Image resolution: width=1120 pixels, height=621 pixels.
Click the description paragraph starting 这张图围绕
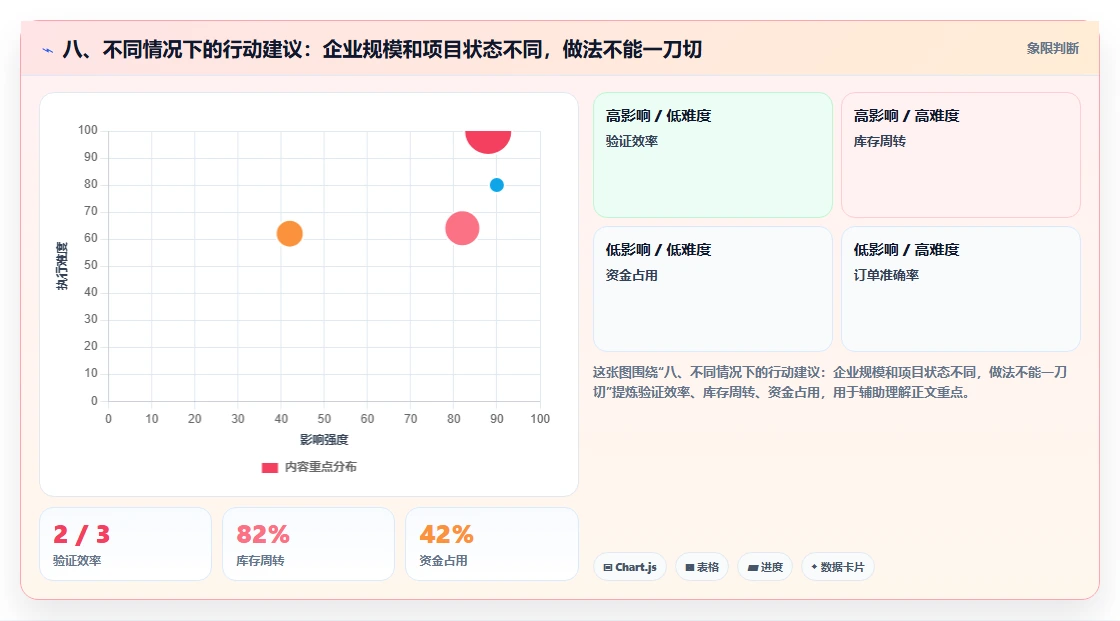[x=830, y=382]
